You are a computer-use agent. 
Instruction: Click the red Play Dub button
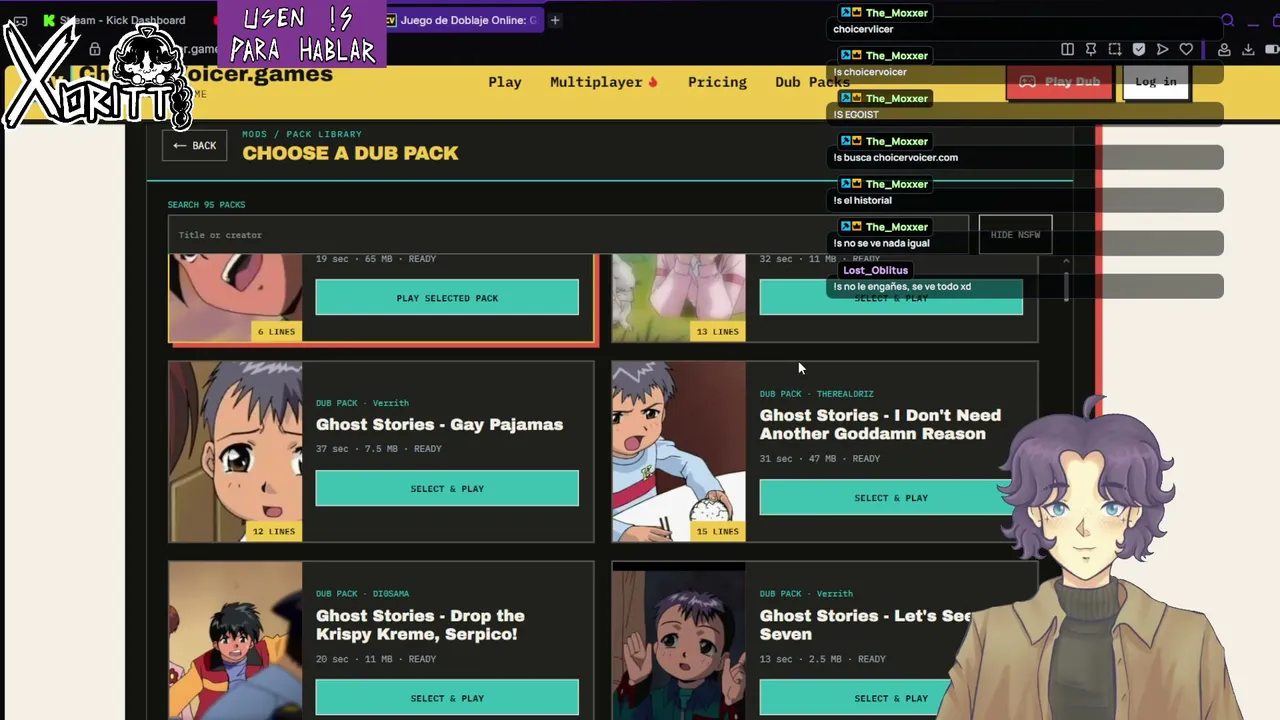point(1058,82)
